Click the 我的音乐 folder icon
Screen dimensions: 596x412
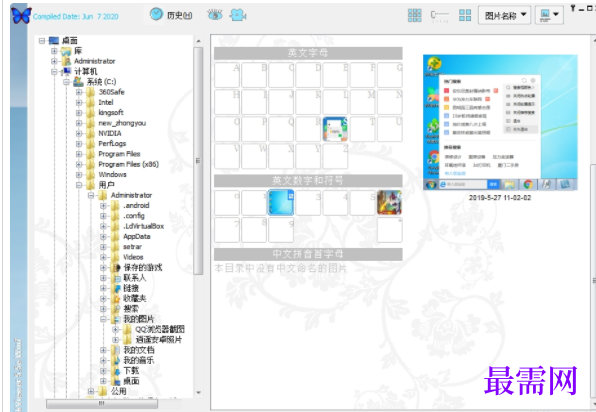coord(116,360)
